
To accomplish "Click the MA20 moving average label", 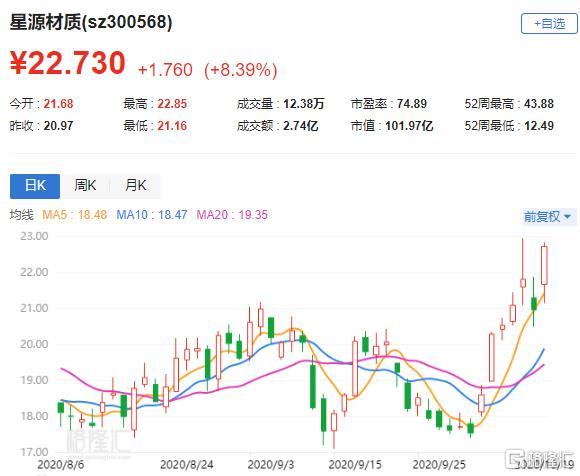I will pyautogui.click(x=232, y=215).
